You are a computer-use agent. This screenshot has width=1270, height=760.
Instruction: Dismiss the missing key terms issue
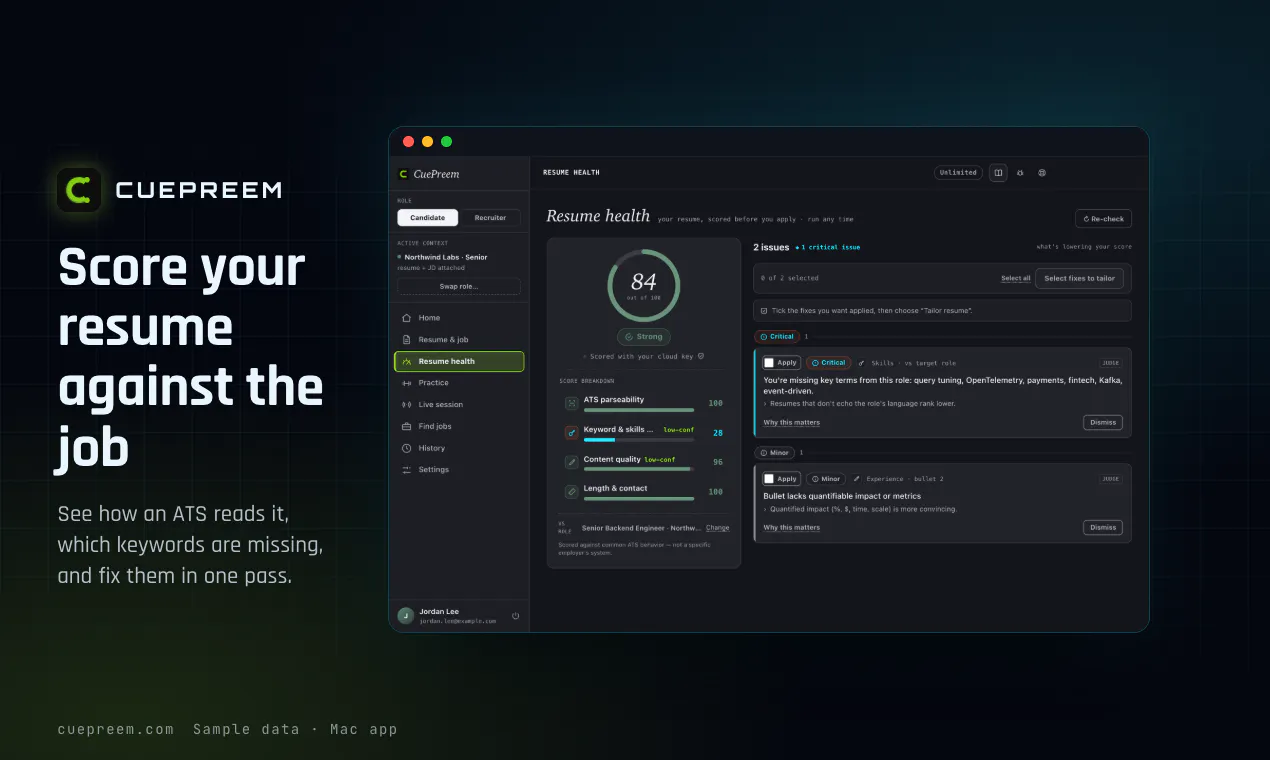tap(1102, 423)
